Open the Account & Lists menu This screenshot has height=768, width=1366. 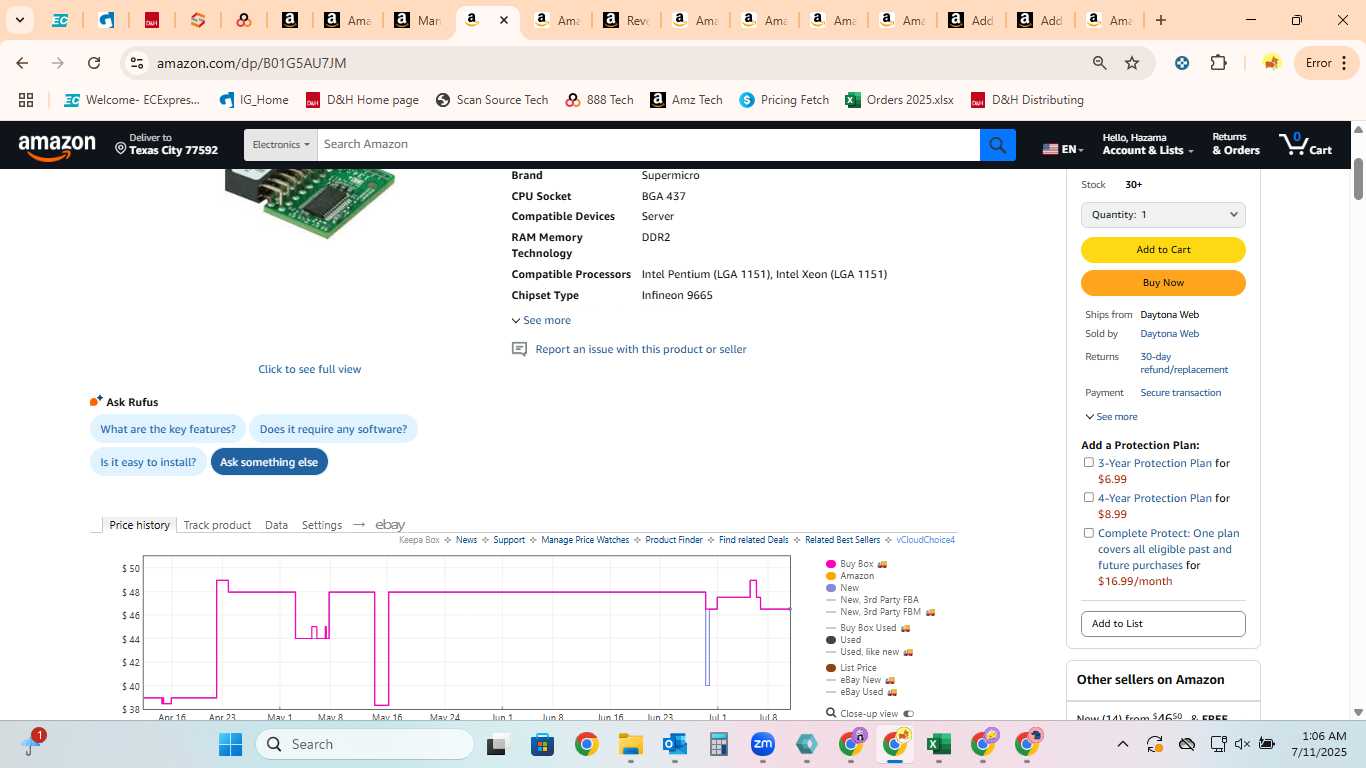click(x=1148, y=144)
